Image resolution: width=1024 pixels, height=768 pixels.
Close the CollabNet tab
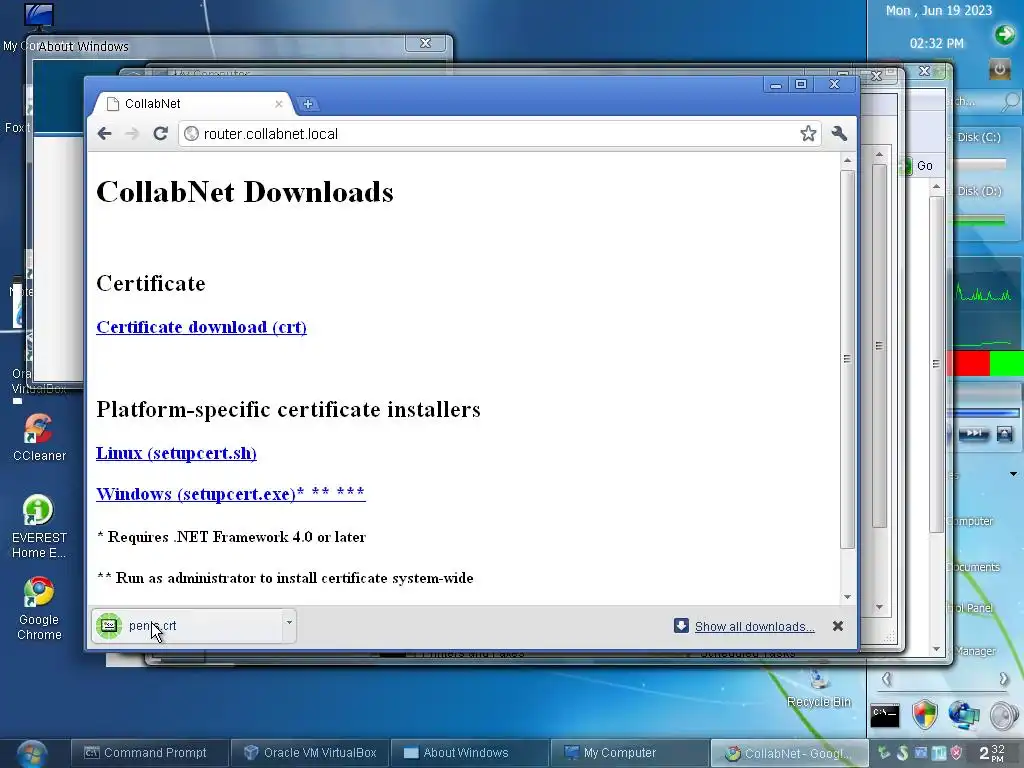[279, 104]
